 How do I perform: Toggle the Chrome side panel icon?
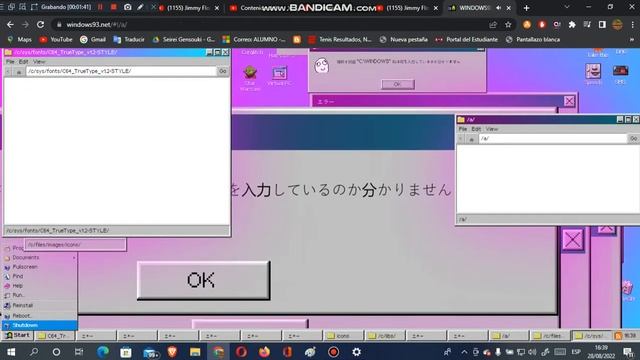pos(602,24)
